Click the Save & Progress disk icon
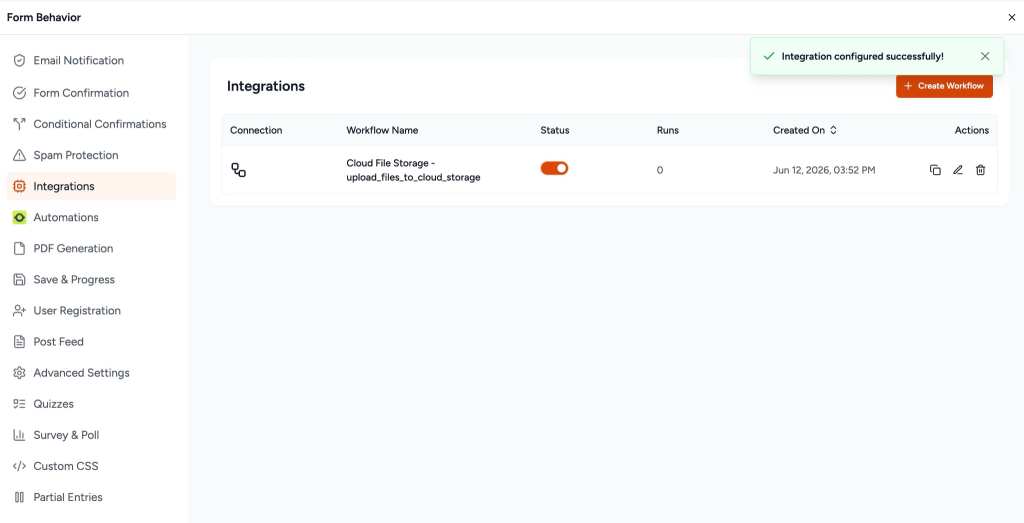This screenshot has height=523, width=1024. pos(20,279)
